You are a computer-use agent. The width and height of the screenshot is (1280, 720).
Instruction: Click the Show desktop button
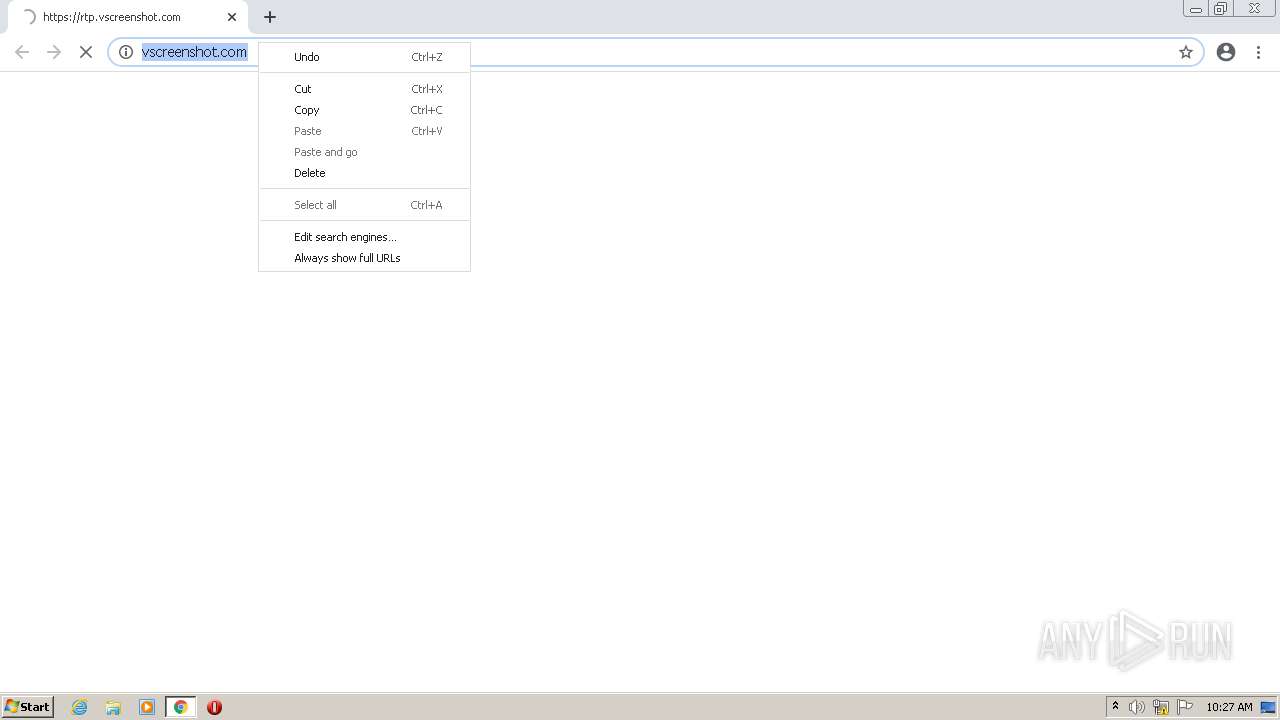(x=1268, y=707)
